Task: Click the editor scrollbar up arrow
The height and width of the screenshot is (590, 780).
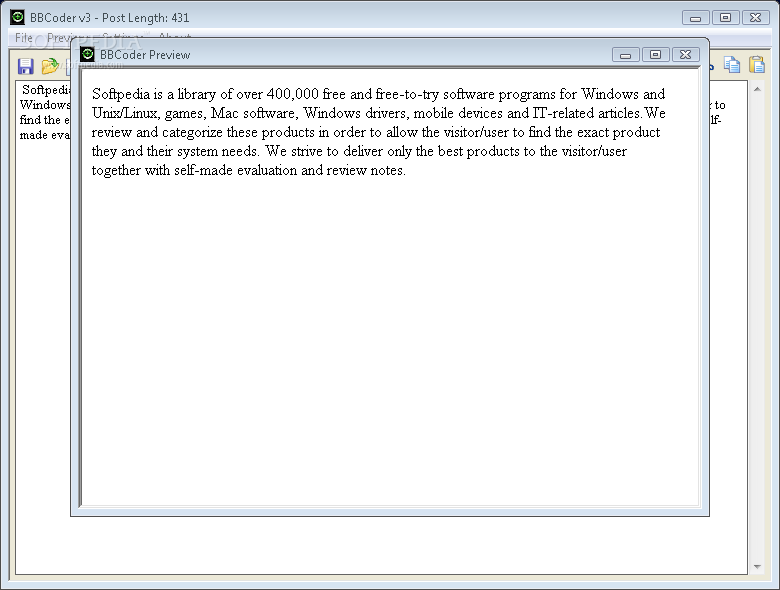Action: click(757, 89)
